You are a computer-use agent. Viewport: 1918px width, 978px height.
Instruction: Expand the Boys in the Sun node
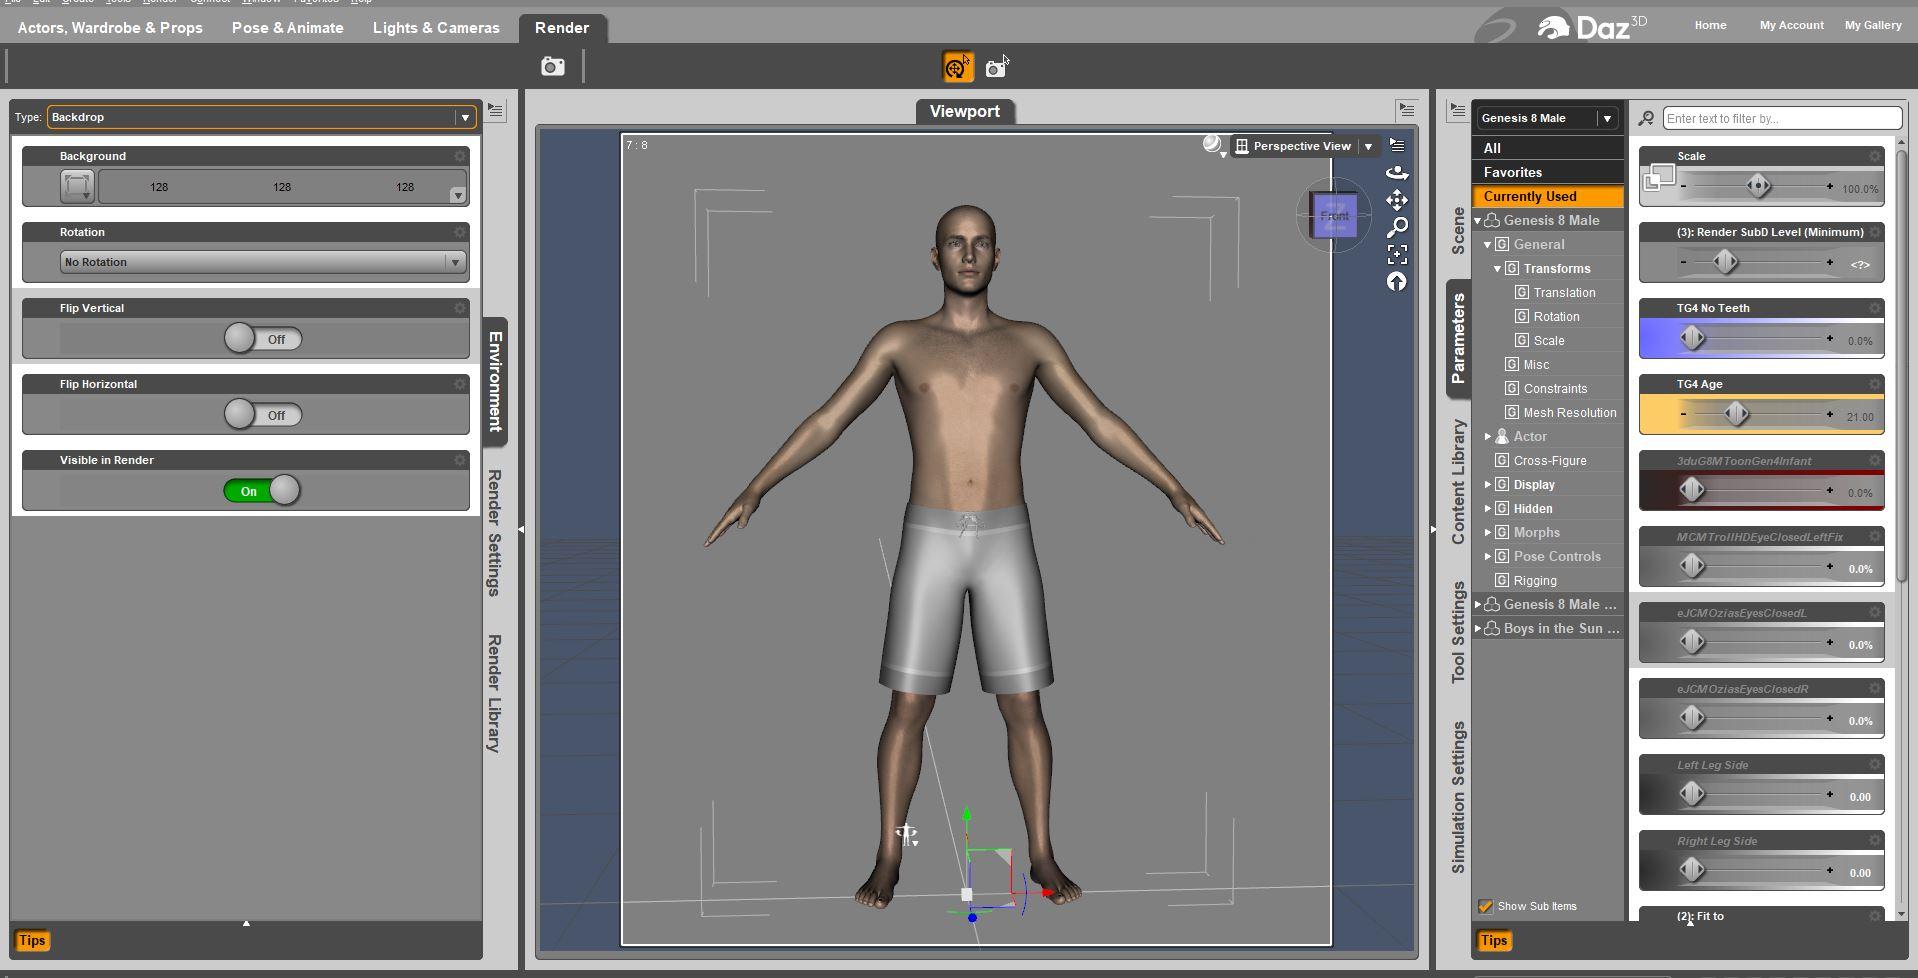1478,629
